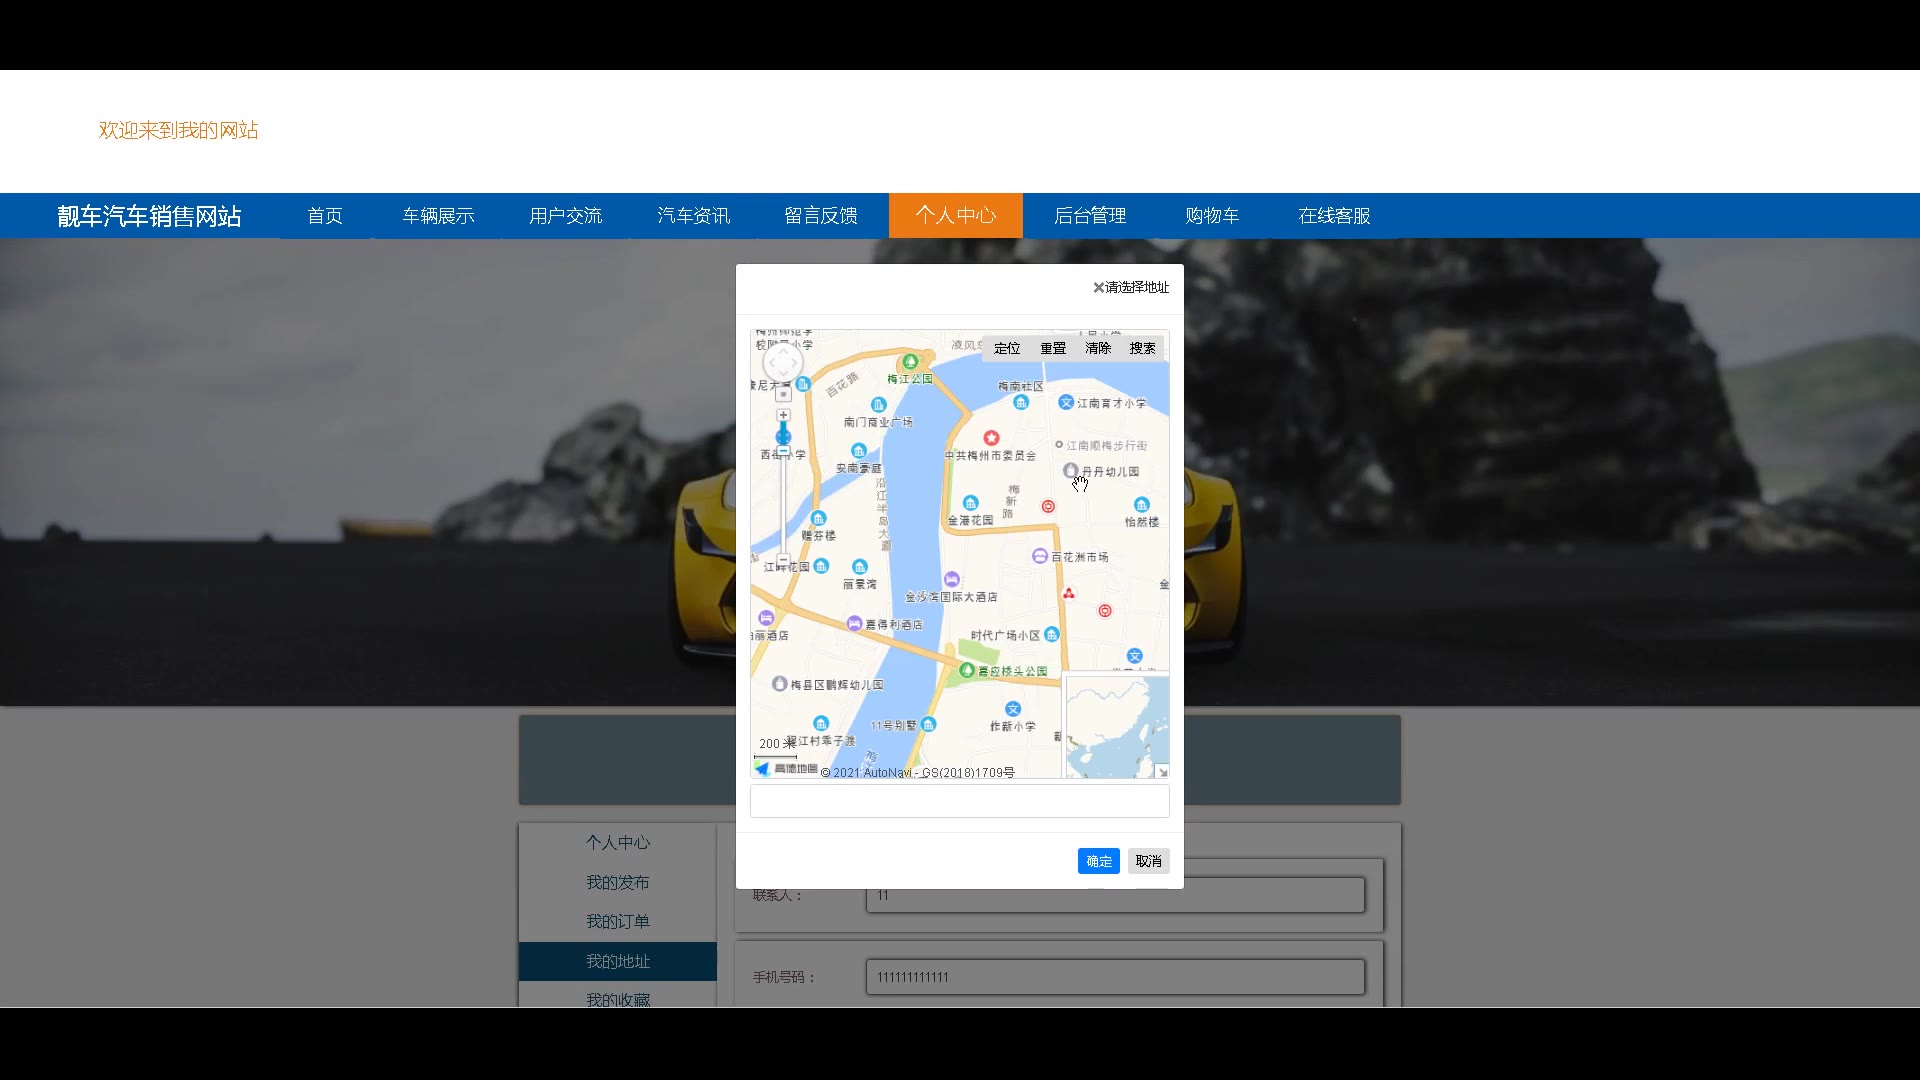Confirm the address with 确定 button
The width and height of the screenshot is (1920, 1080).
1098,861
